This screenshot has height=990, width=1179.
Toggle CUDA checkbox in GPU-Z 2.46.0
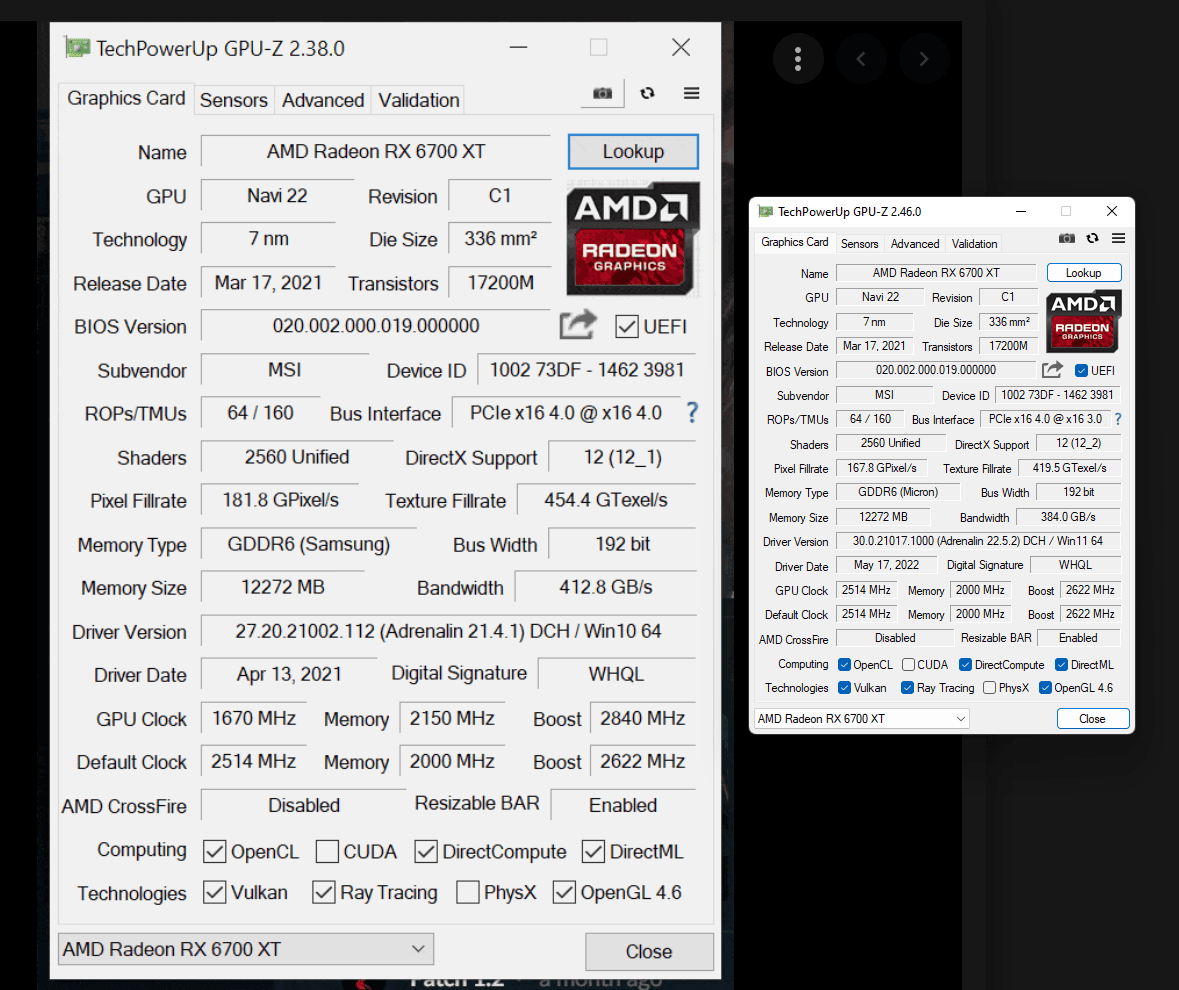tap(908, 665)
